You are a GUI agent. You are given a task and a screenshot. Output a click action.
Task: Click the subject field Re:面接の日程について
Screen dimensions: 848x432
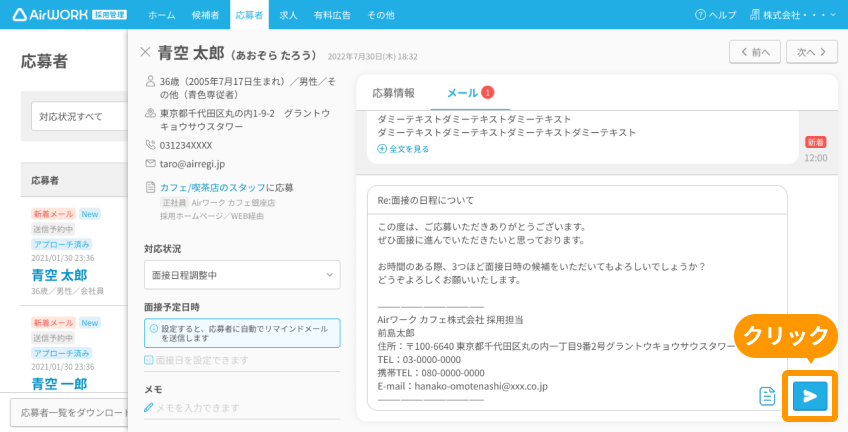pyautogui.click(x=577, y=200)
